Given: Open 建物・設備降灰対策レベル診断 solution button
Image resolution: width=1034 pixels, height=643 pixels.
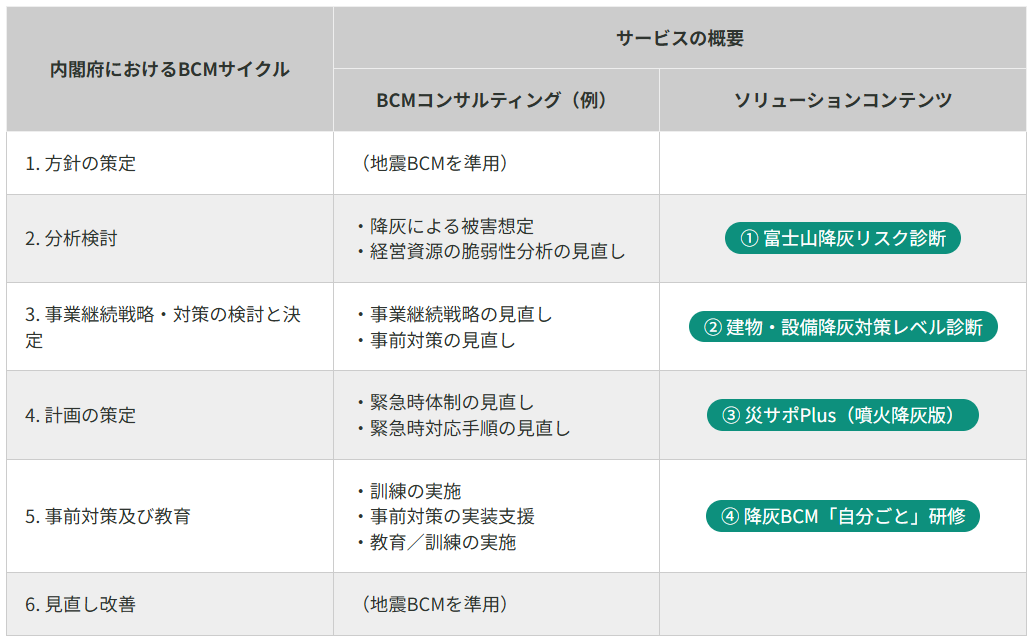Looking at the screenshot, I should tap(843, 327).
